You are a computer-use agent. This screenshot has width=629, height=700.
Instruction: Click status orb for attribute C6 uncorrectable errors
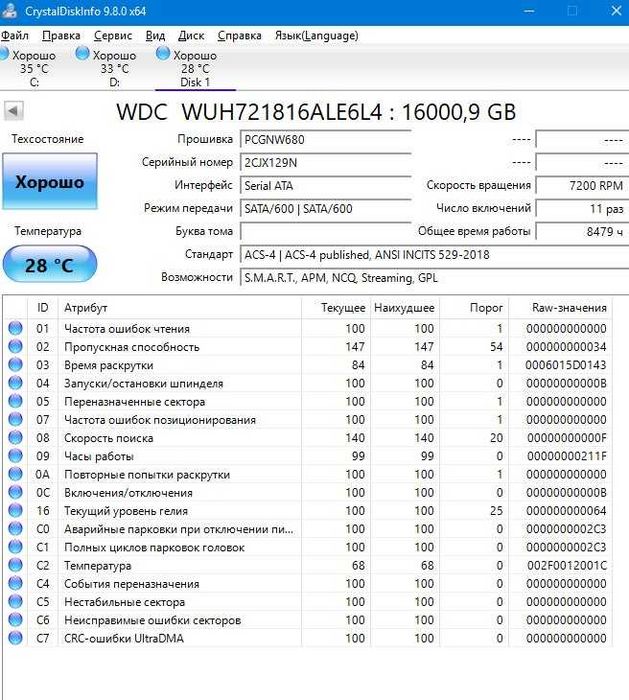(x=16, y=620)
